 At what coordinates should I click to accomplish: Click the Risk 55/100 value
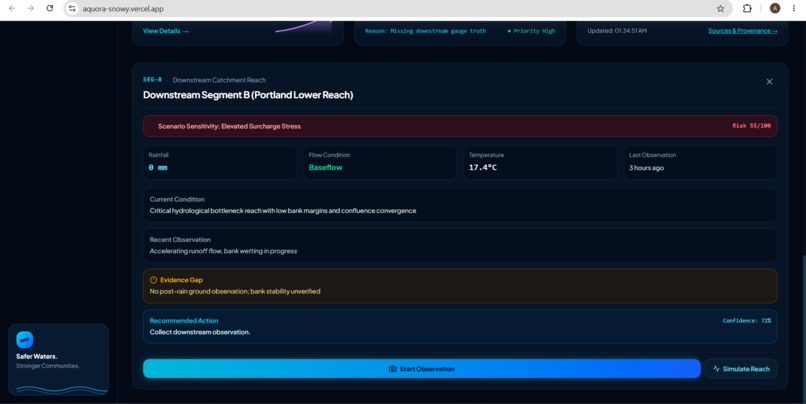tap(752, 126)
